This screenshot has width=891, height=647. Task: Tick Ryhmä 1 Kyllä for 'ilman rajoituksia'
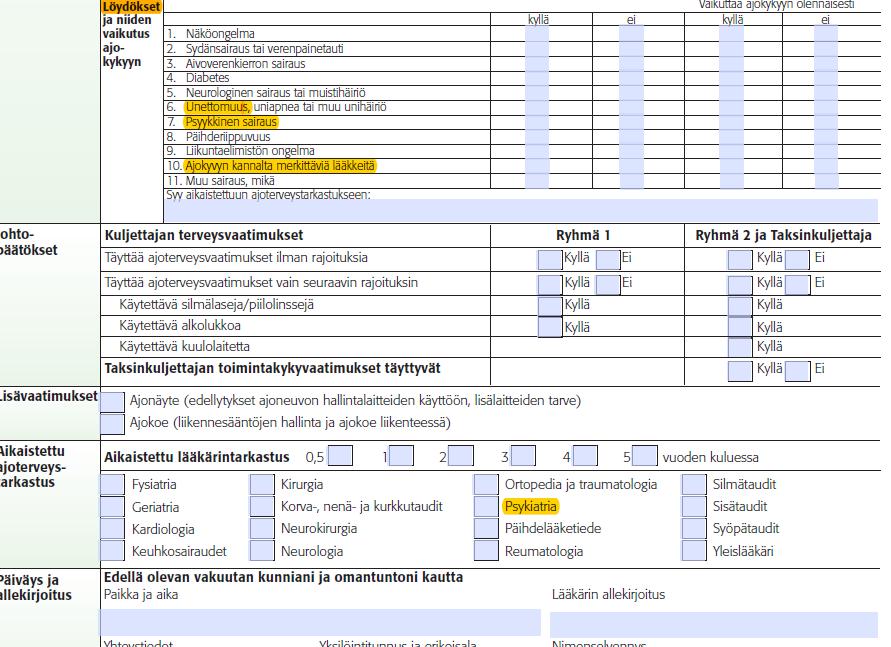(x=549, y=260)
